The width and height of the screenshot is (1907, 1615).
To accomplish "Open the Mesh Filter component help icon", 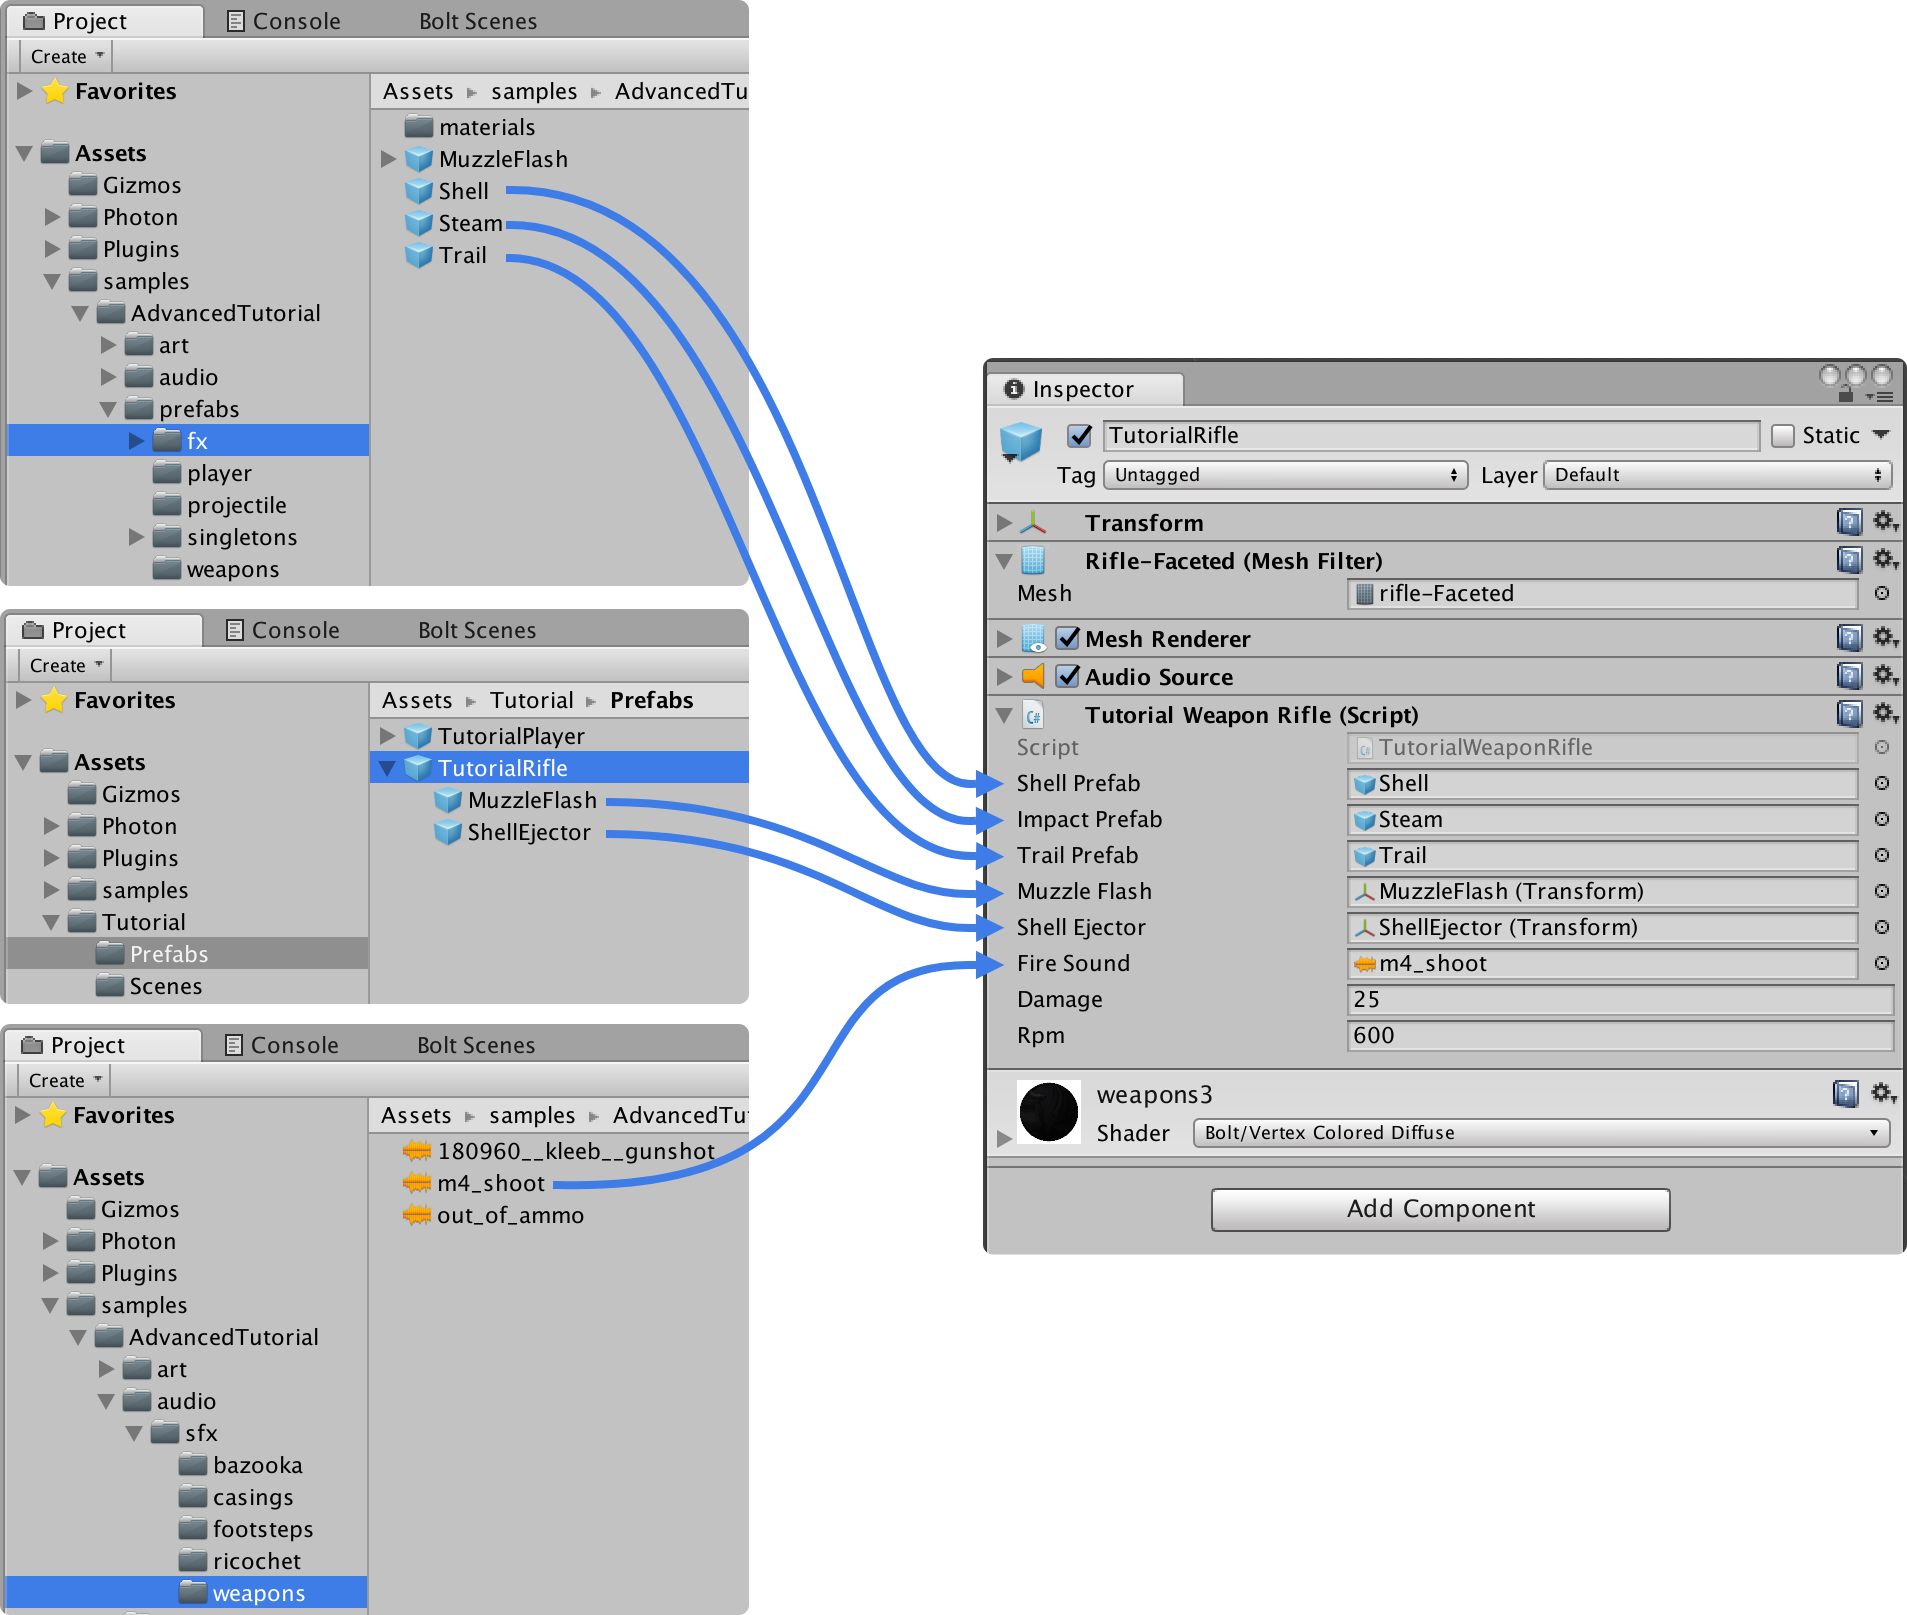I will coord(1849,560).
